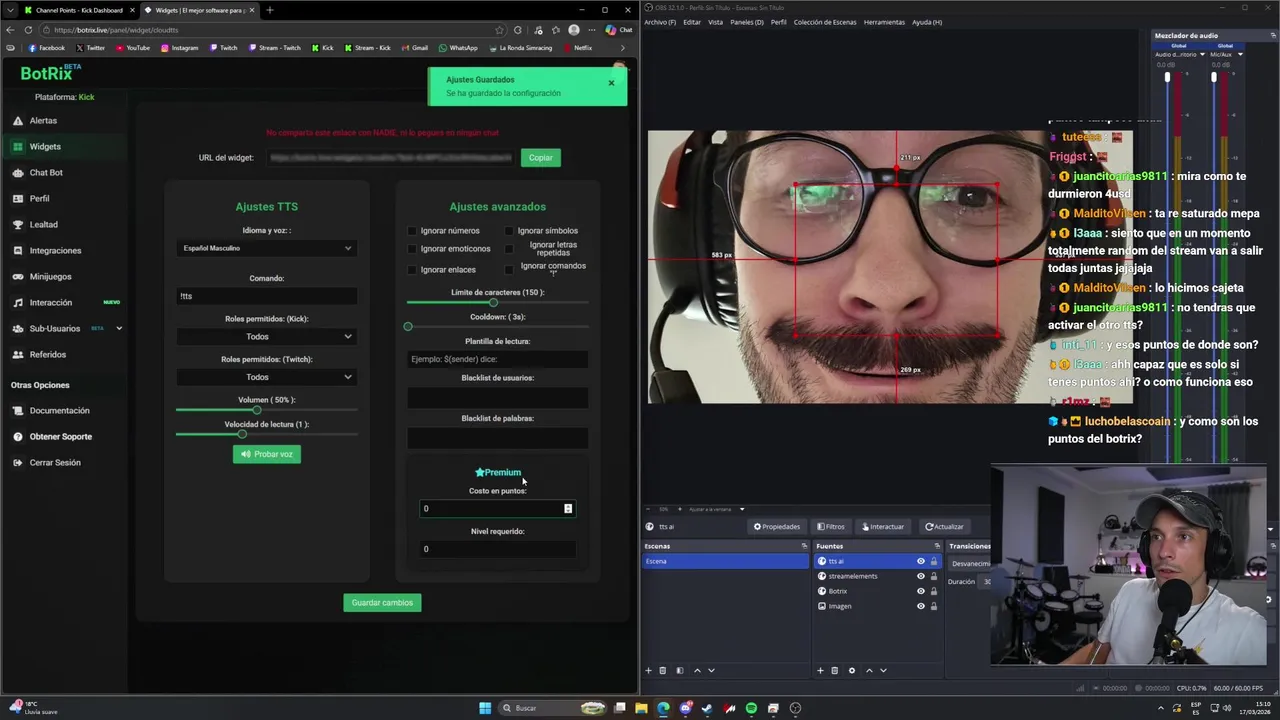This screenshot has height=720, width=1280.
Task: Move source down in Fuentes panel
Action: [x=883, y=670]
